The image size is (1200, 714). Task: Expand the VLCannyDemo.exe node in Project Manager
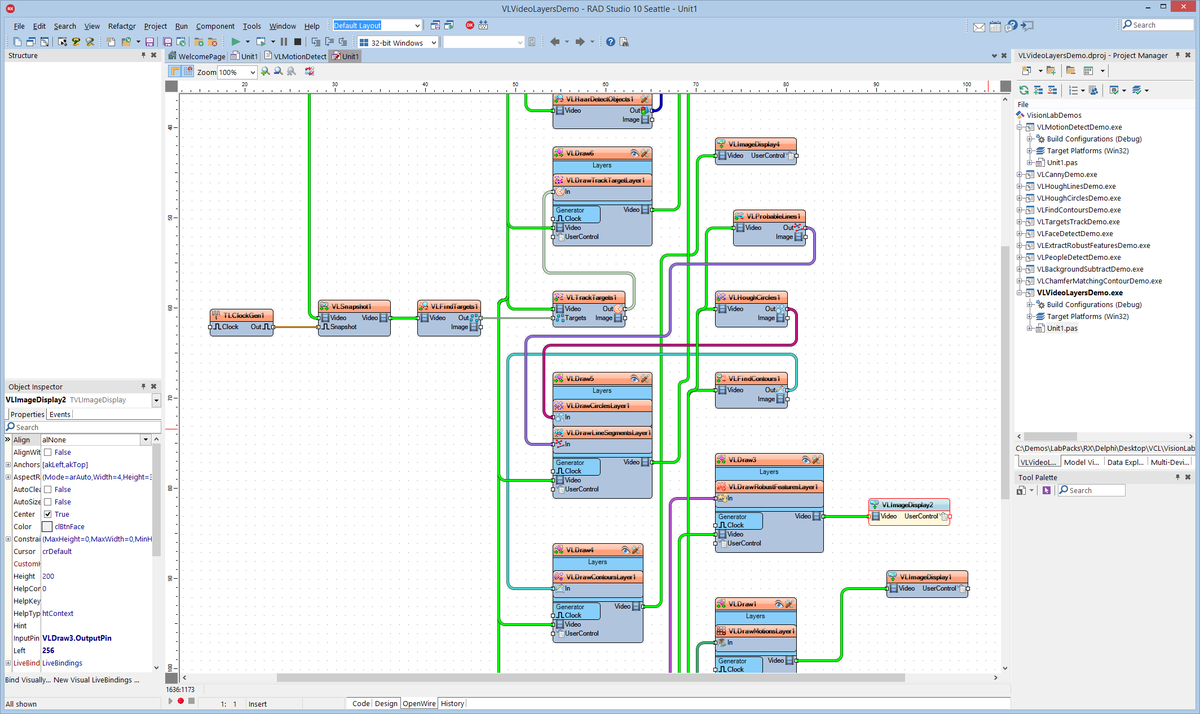(x=1019, y=174)
